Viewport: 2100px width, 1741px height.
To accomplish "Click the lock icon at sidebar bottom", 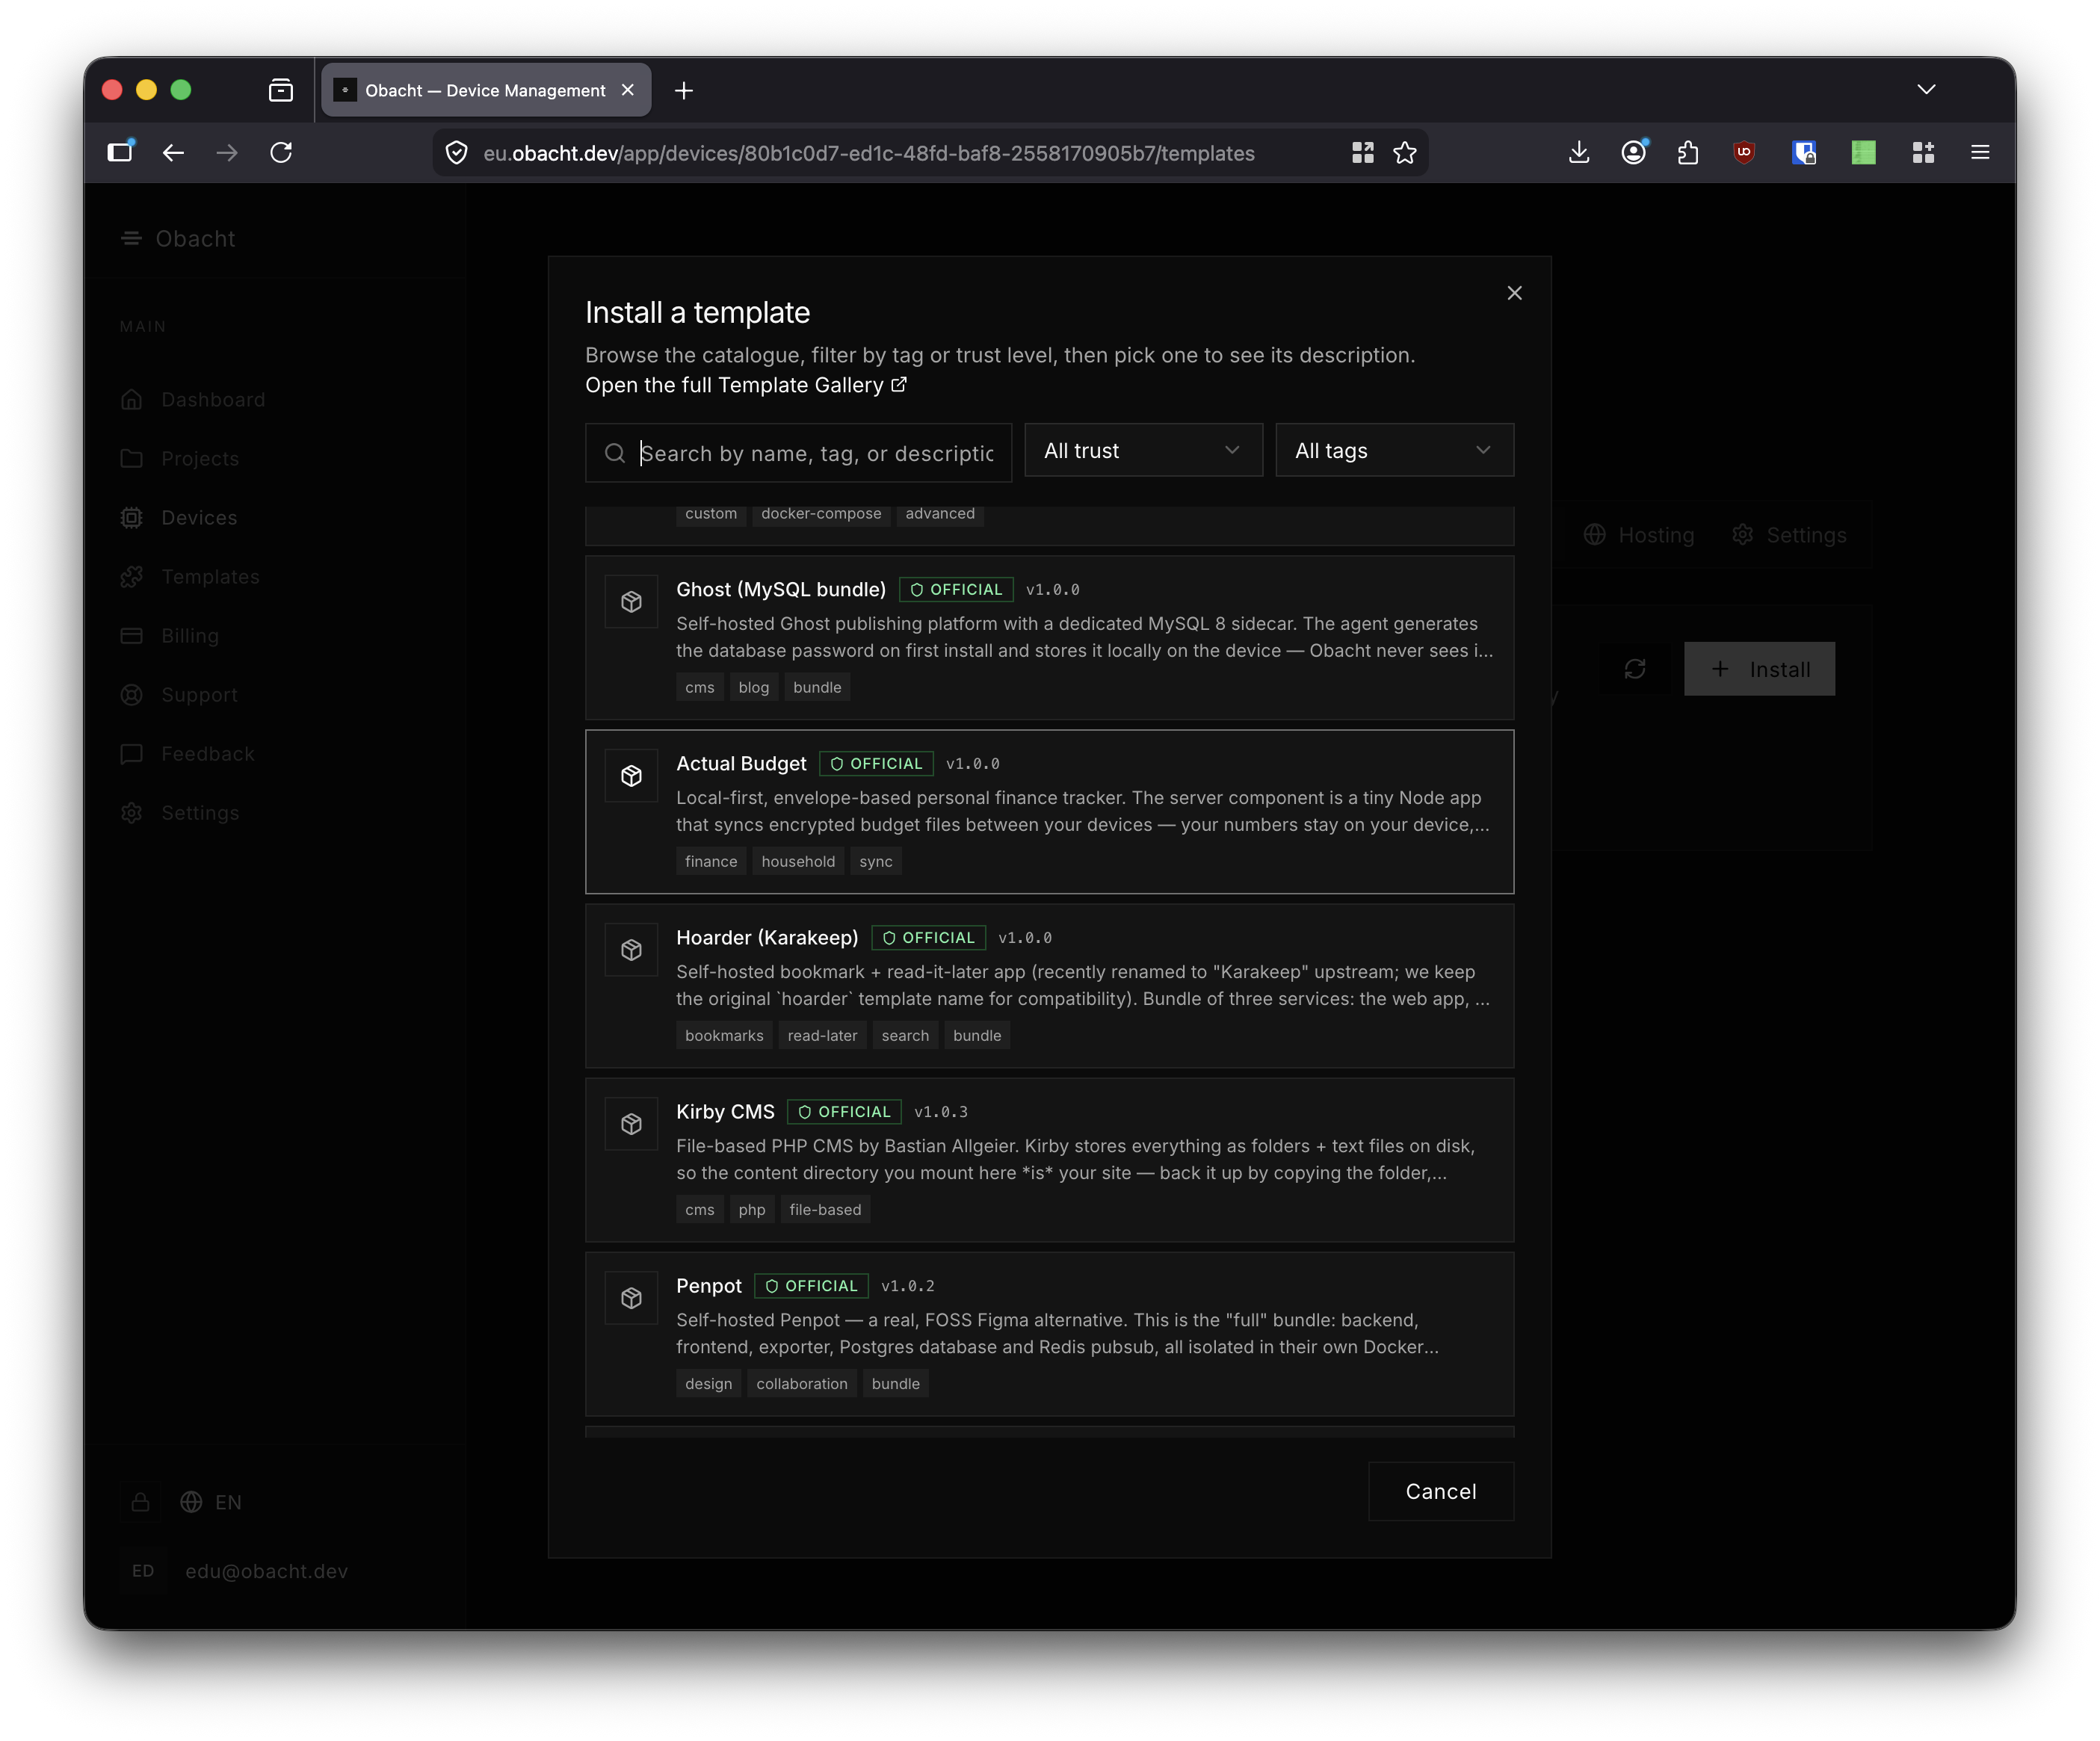I will tap(141, 1502).
